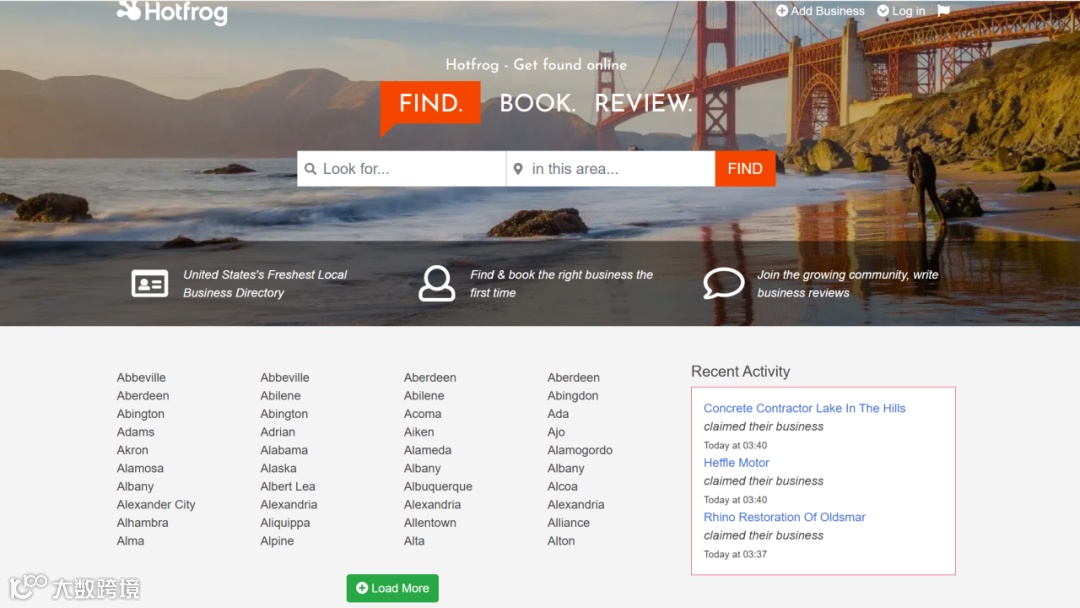The height and width of the screenshot is (608, 1080).
Task: Select Albuquerque in the city list
Action: (438, 487)
